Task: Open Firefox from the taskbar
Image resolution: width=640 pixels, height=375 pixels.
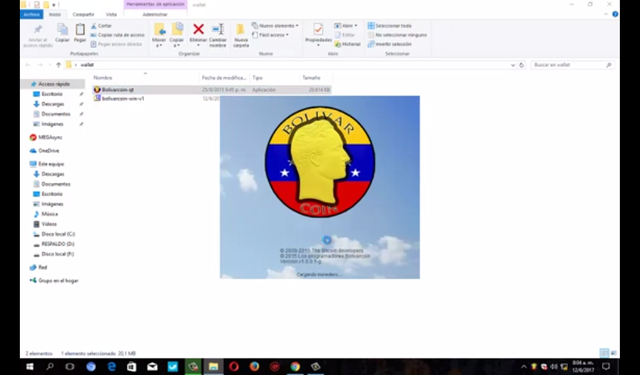Action: [x=254, y=366]
